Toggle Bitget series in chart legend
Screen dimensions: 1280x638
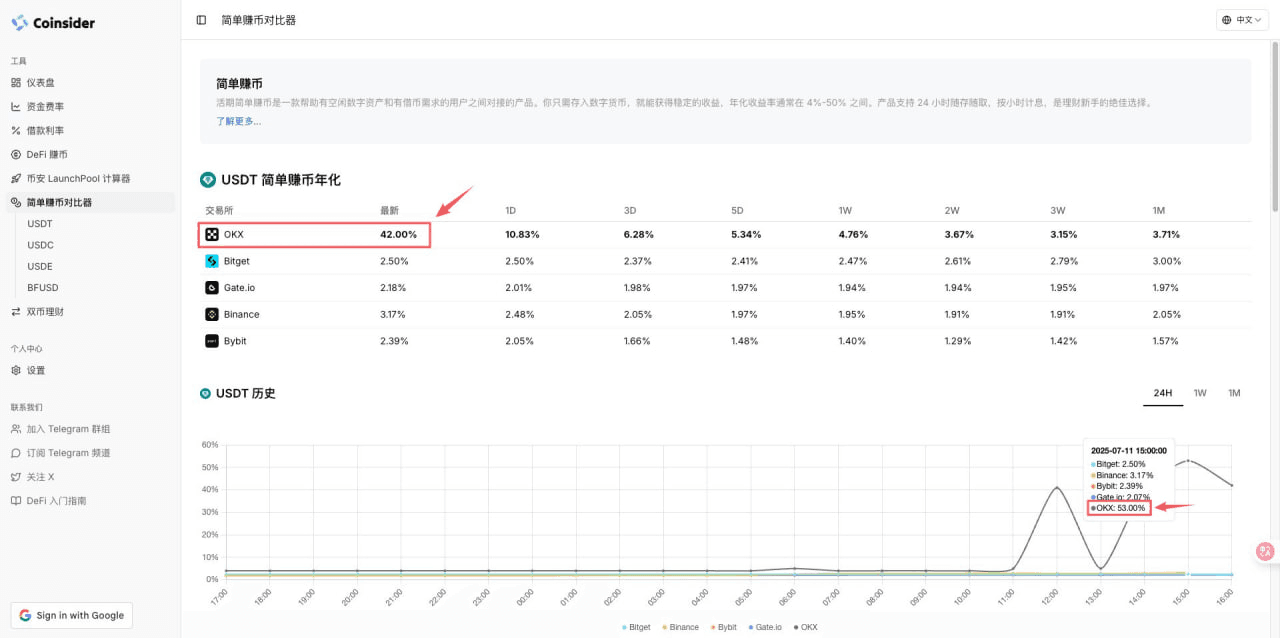(x=636, y=627)
